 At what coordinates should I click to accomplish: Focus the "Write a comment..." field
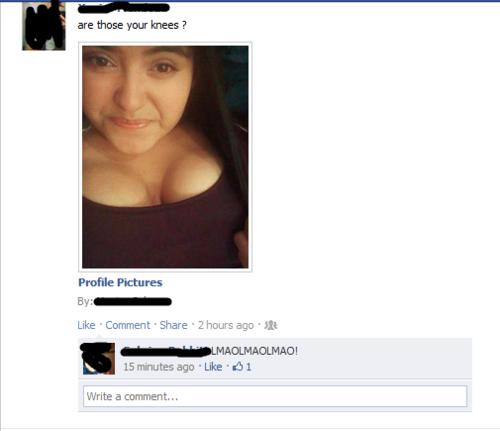275,396
